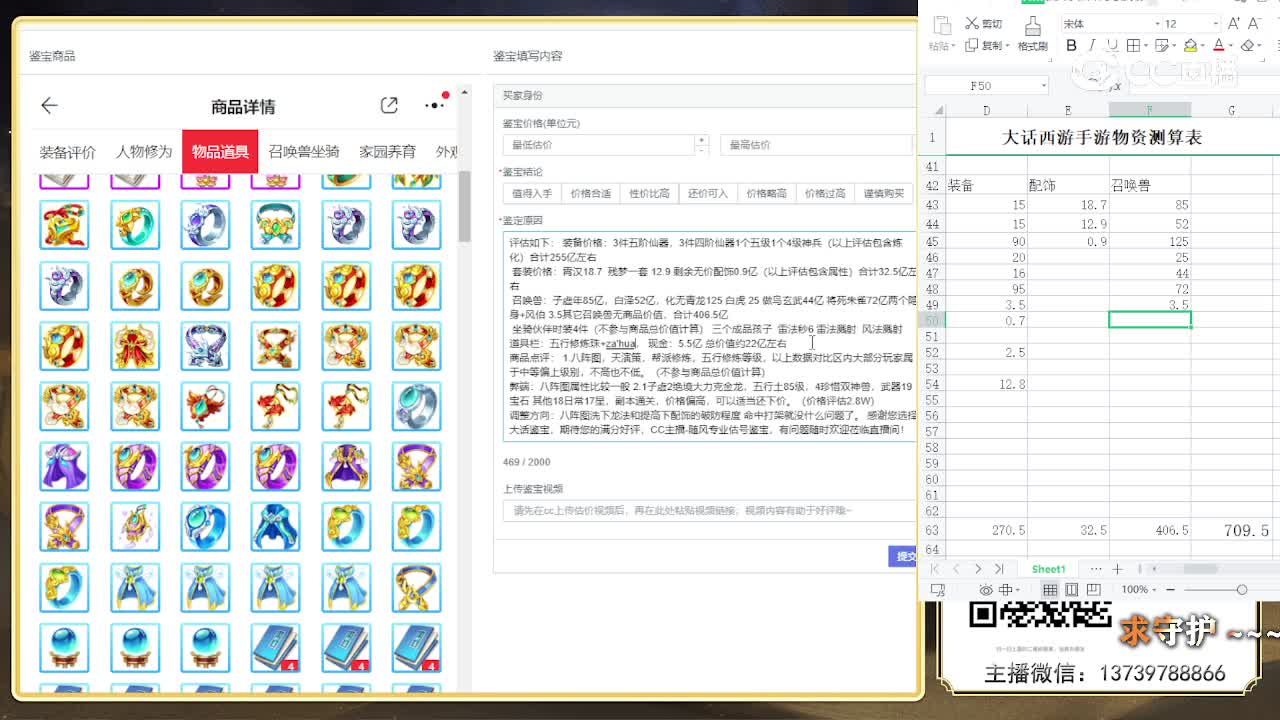This screenshot has height=720, width=1280.
Task: Open the fill color dropdown arrow
Action: coord(1200,45)
